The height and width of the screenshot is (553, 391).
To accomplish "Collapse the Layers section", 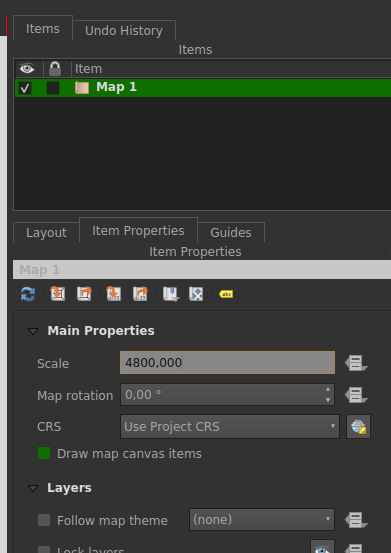I will (33, 488).
